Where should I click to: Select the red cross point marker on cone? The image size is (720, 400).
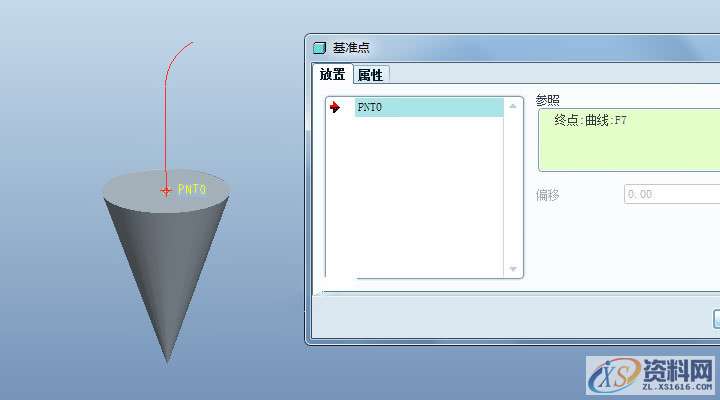coord(166,190)
